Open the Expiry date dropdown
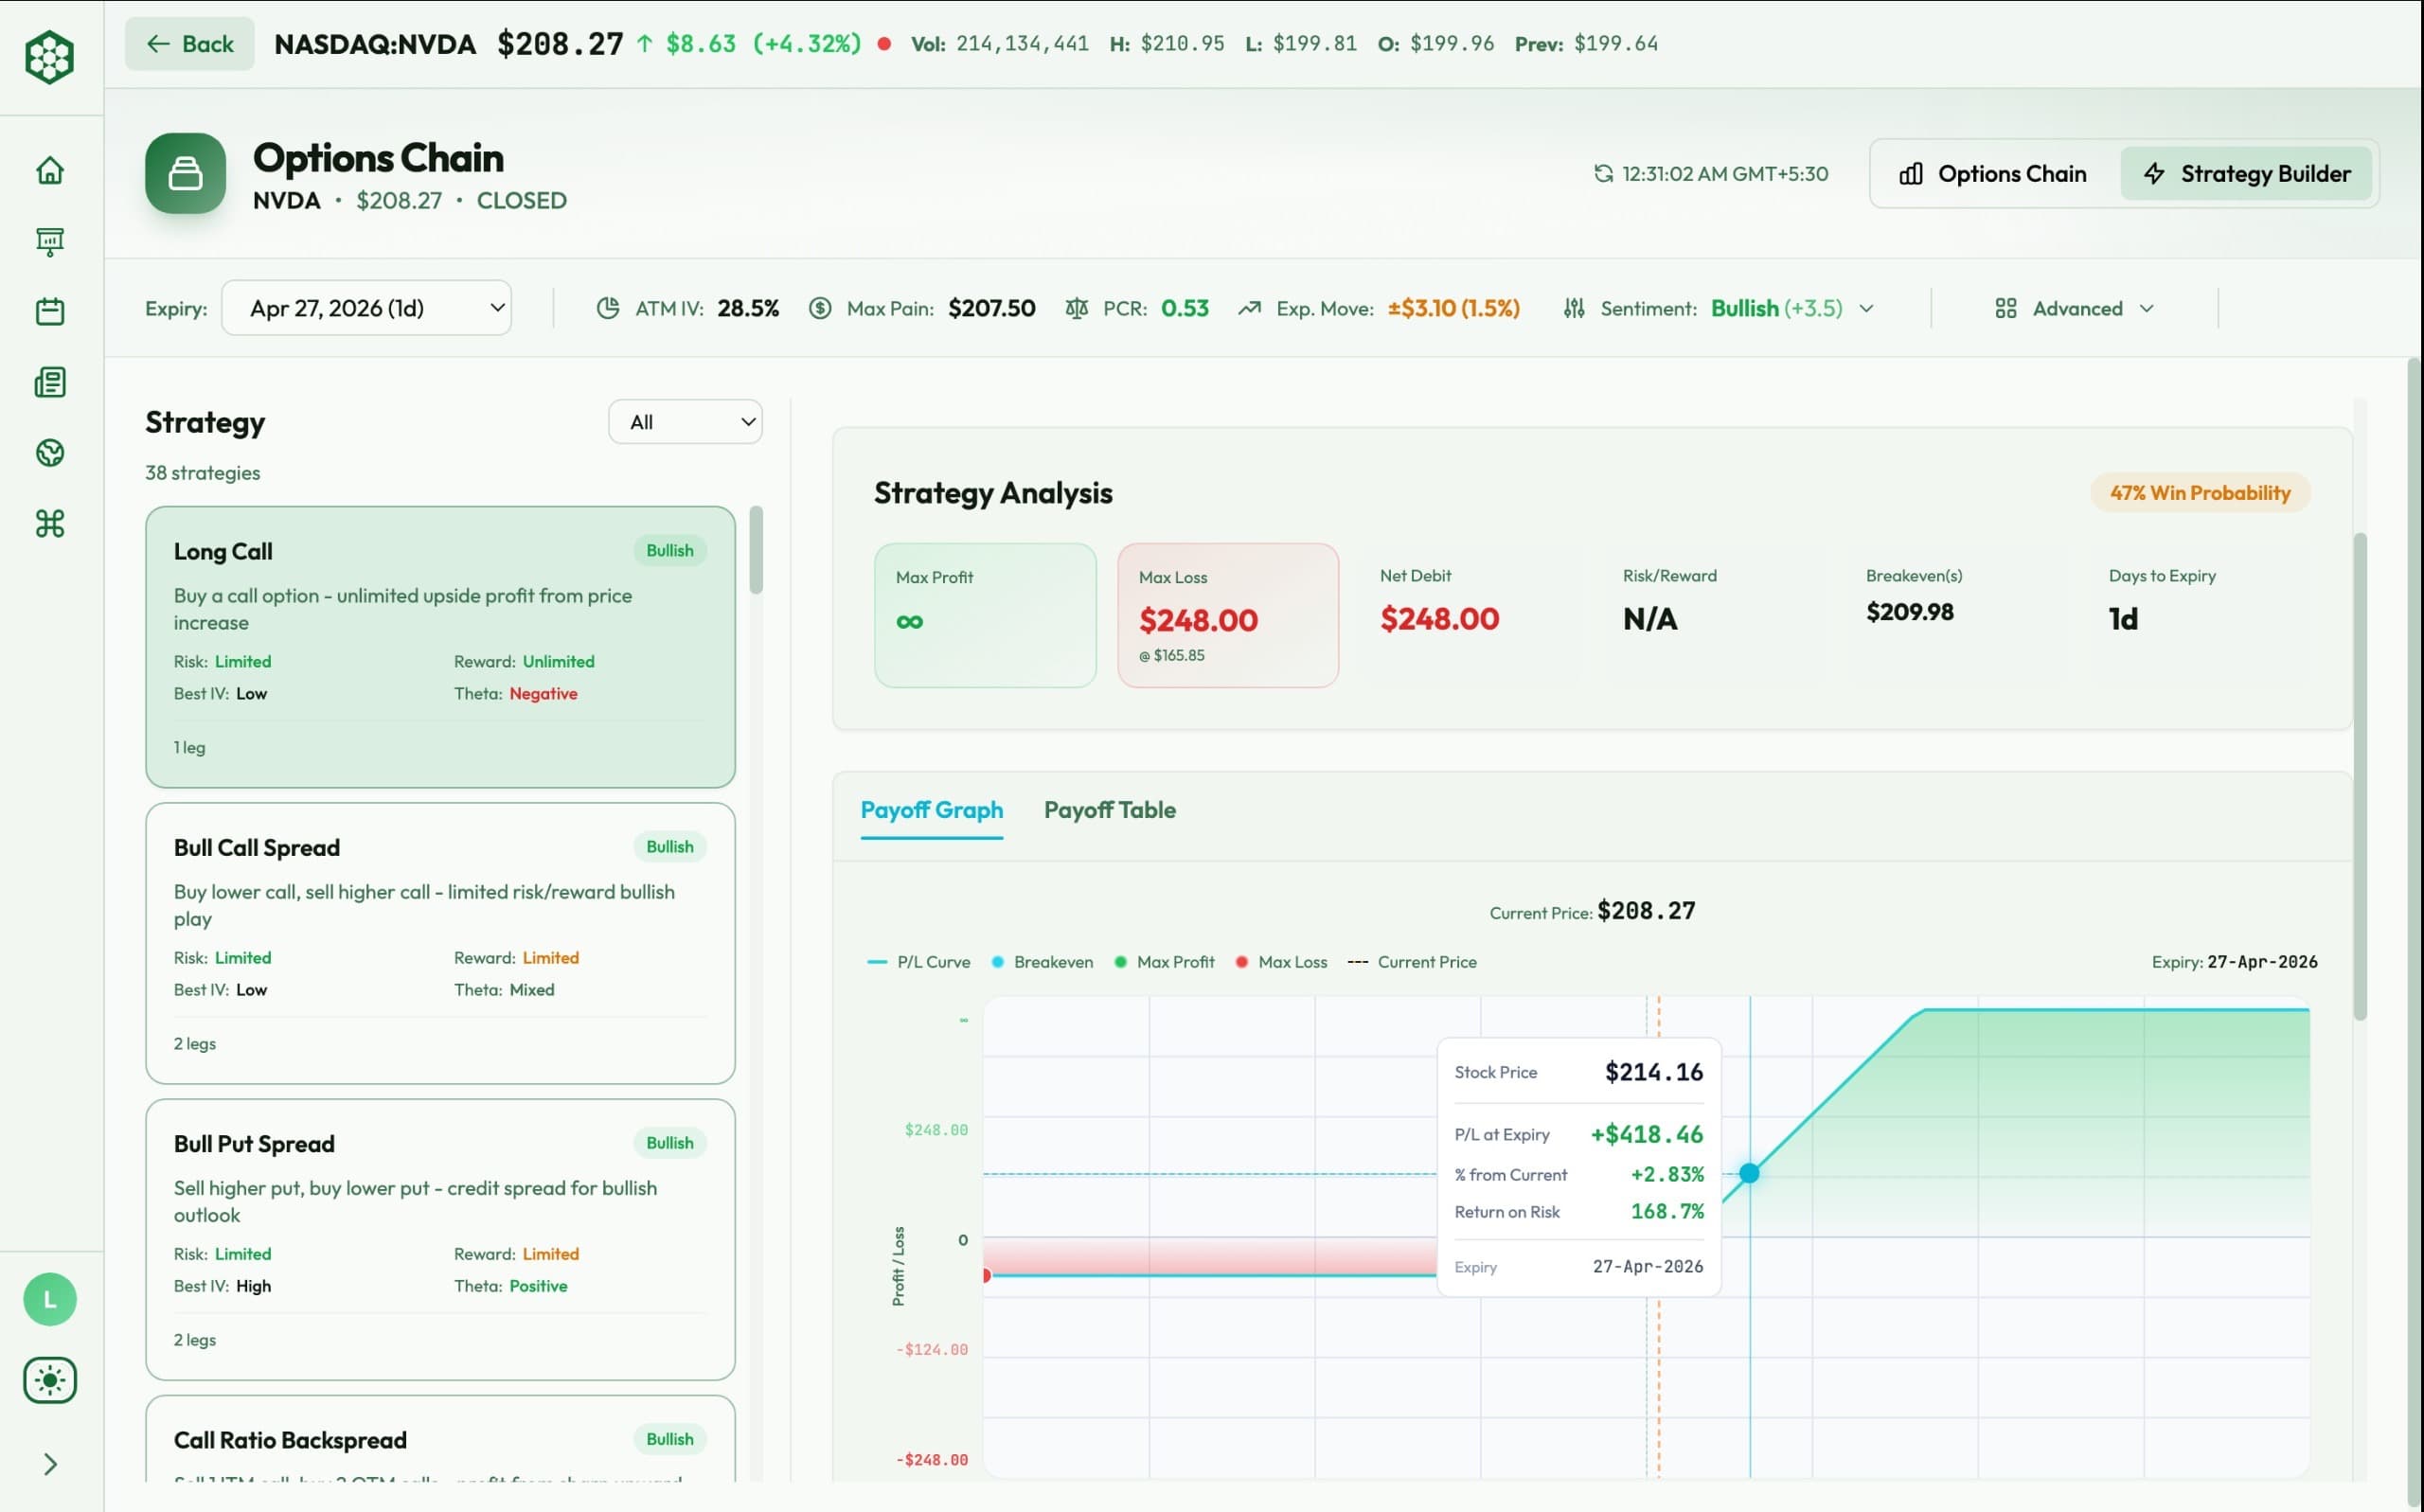Screen dimensions: 2424x1512 [366, 308]
